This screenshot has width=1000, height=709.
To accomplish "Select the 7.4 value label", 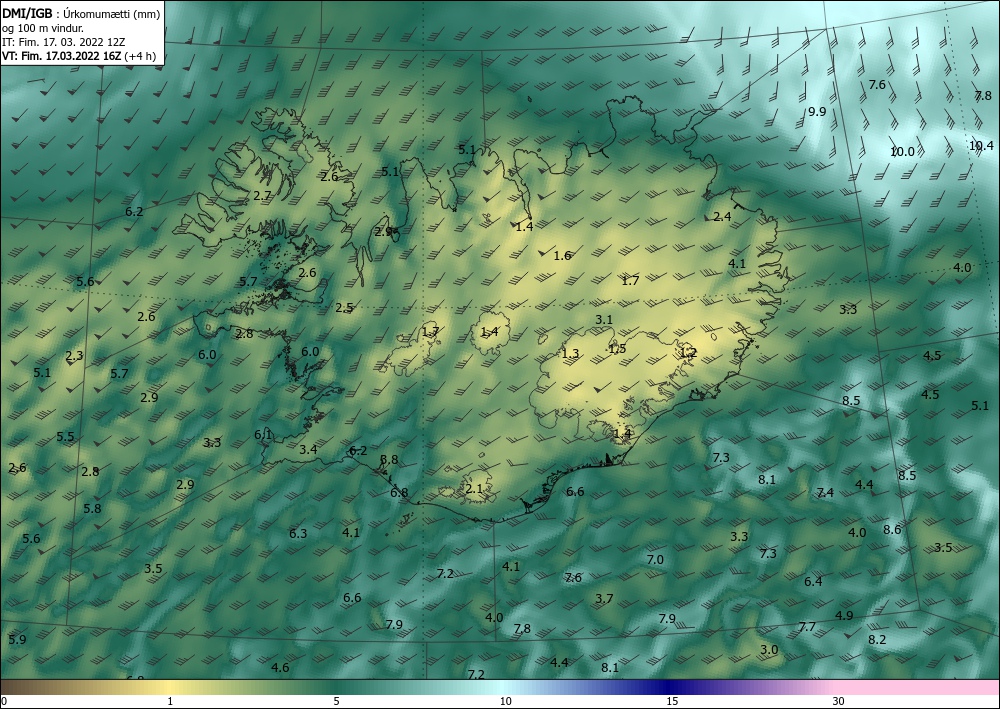I will (825, 492).
